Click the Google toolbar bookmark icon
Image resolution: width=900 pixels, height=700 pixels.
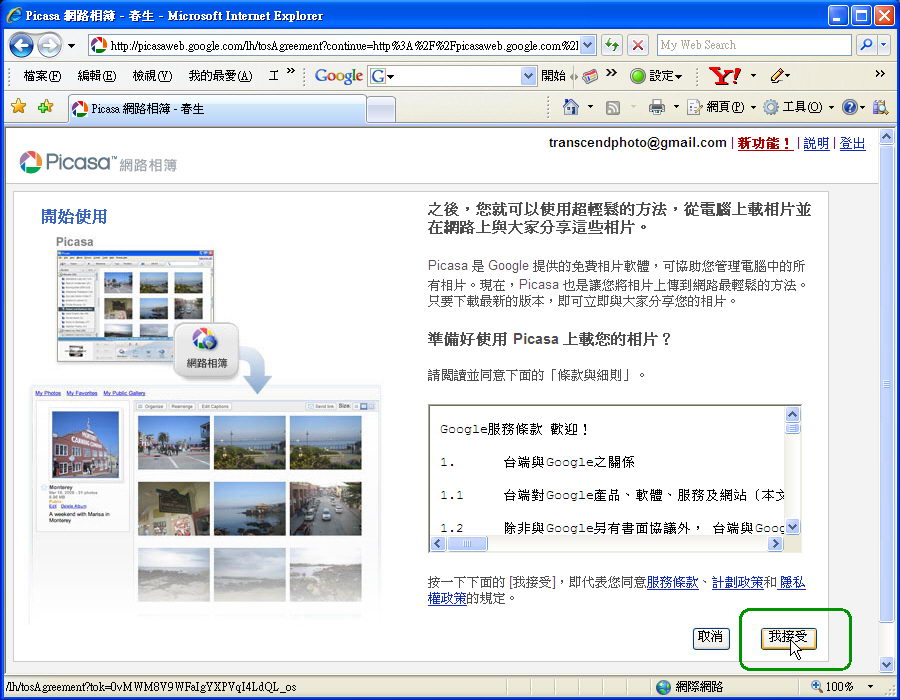[x=589, y=76]
